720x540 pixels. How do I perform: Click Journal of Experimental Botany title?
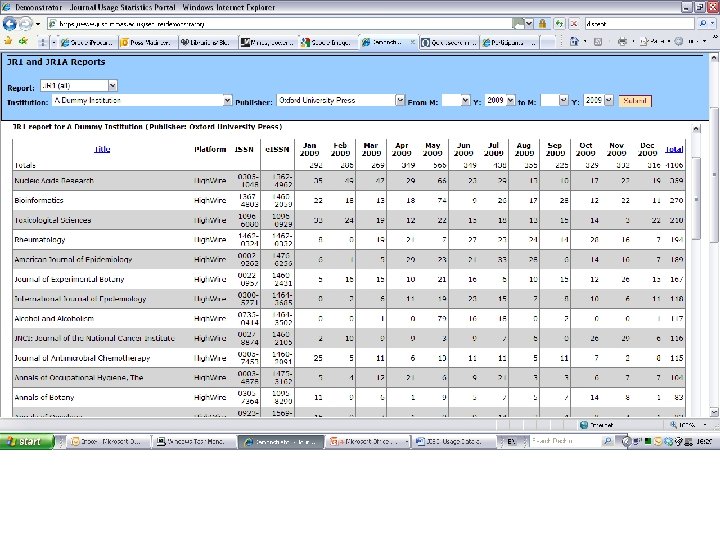(69, 279)
